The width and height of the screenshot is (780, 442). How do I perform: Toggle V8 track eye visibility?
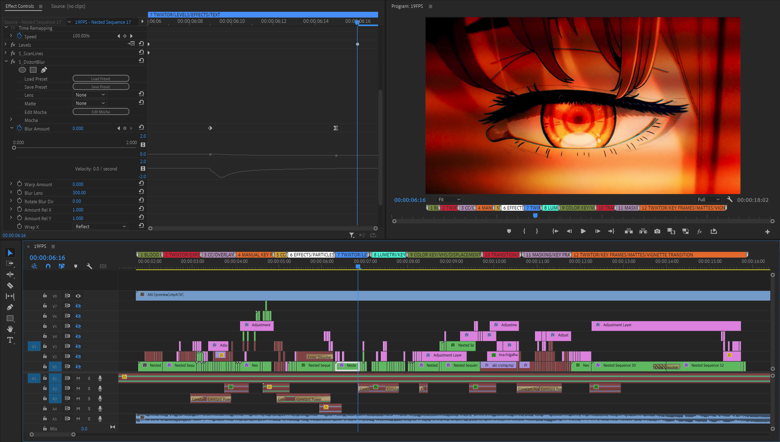78,296
